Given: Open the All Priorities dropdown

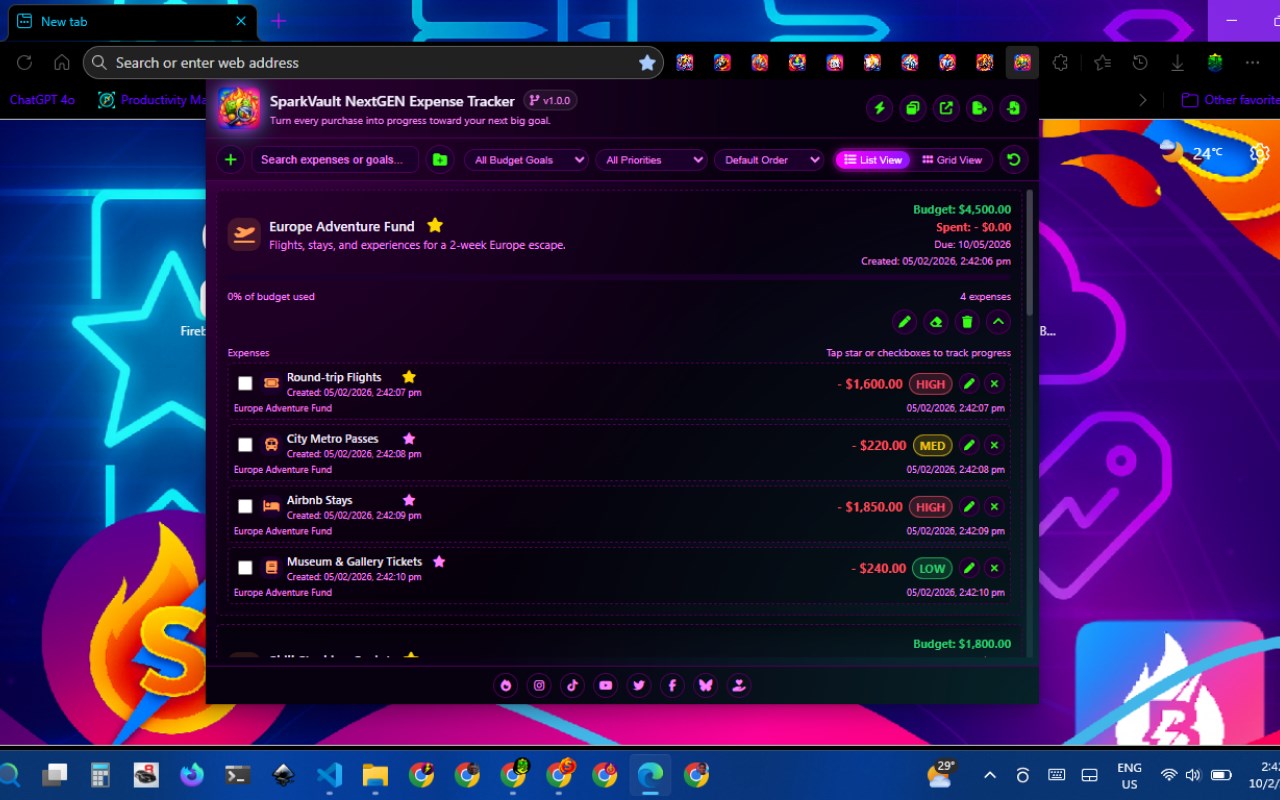Looking at the screenshot, I should 651,160.
